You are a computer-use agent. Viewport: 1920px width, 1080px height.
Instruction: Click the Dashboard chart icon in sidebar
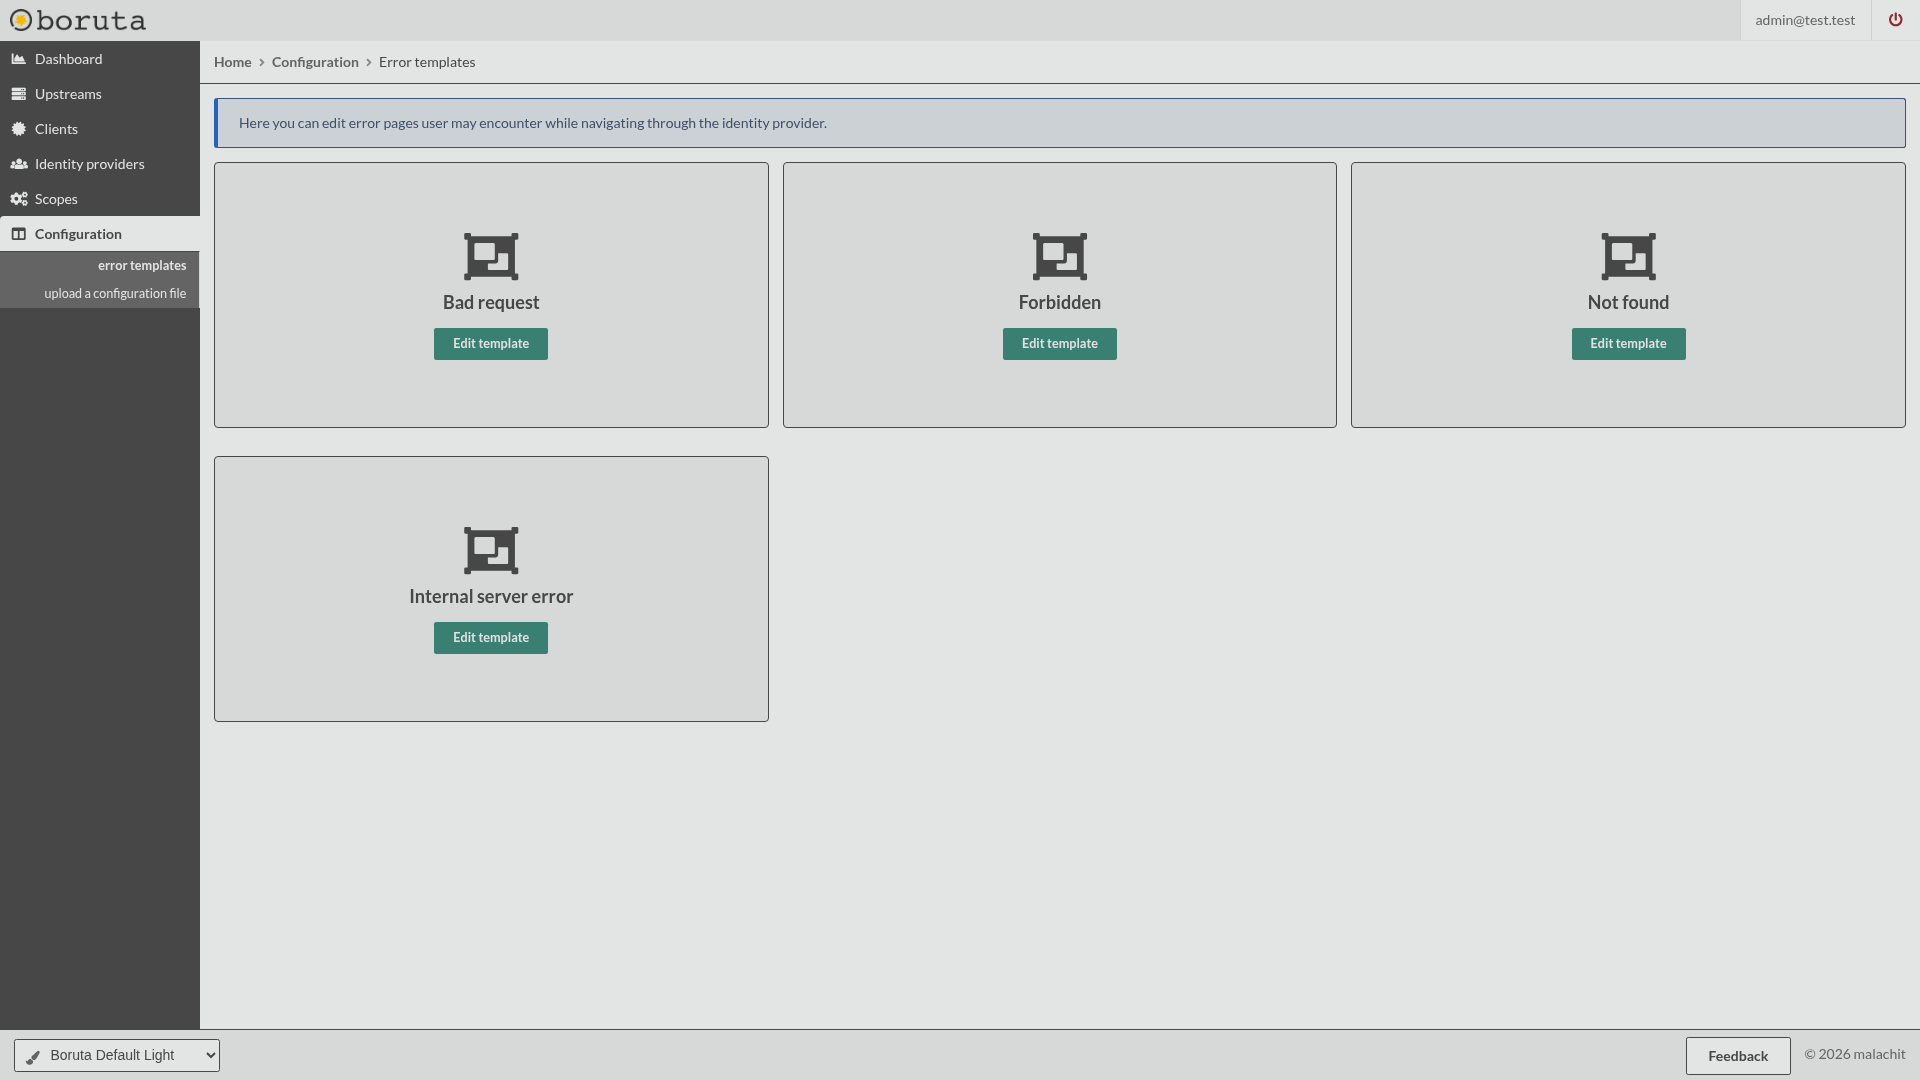pos(18,59)
